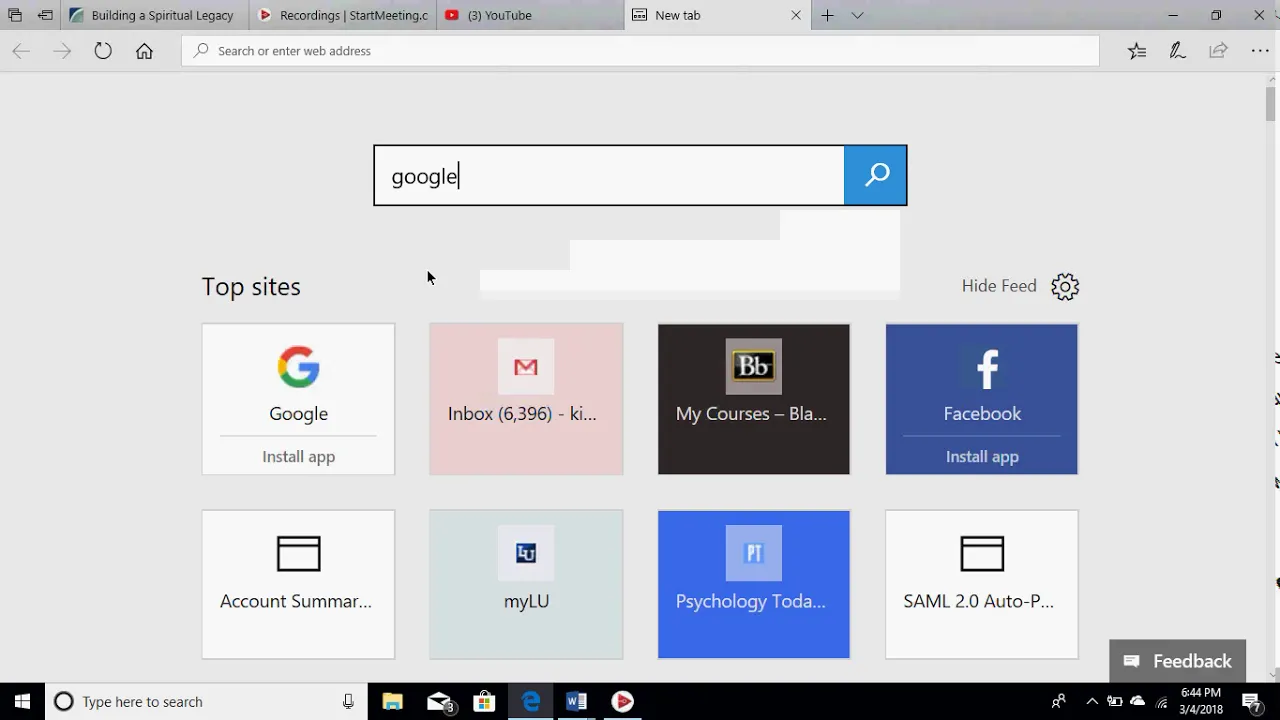Open My Courses Blackboard tile
The image size is (1280, 720).
pyautogui.click(x=754, y=399)
